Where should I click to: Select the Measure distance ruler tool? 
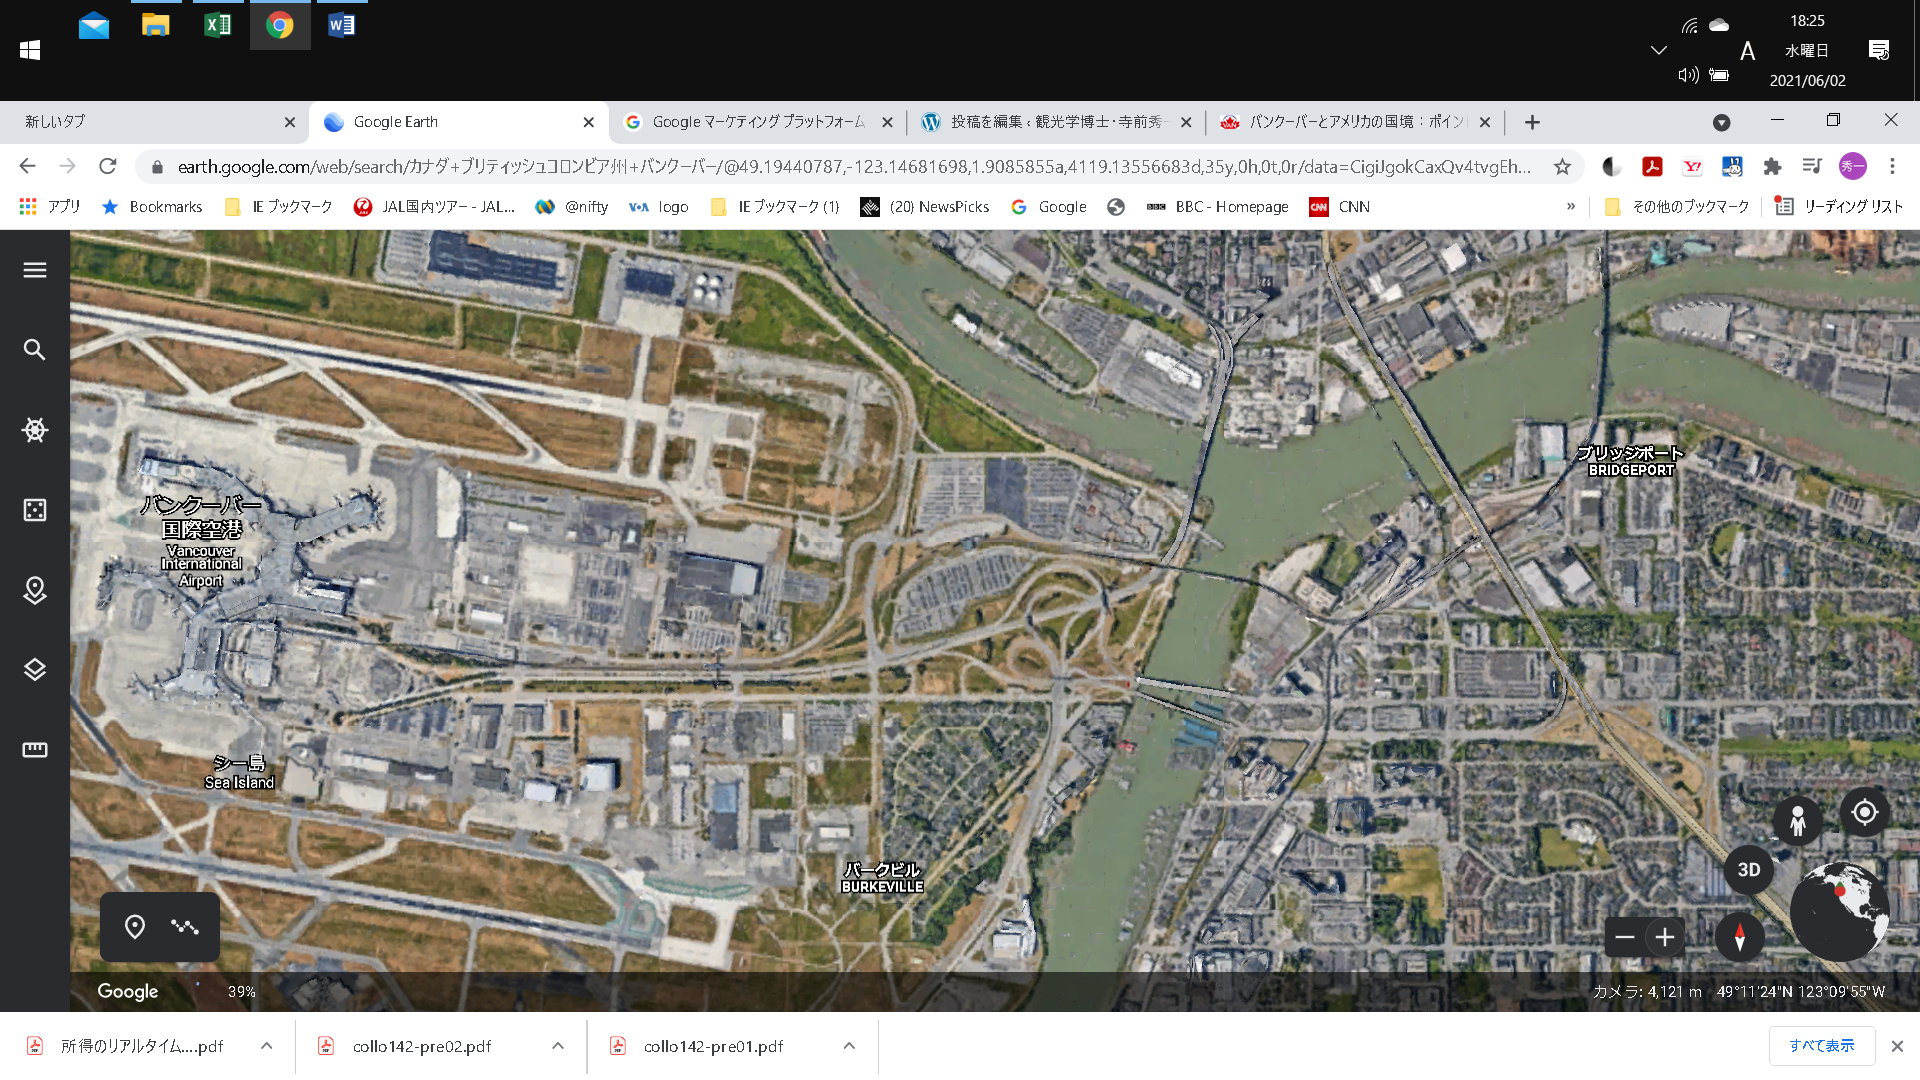click(x=35, y=750)
